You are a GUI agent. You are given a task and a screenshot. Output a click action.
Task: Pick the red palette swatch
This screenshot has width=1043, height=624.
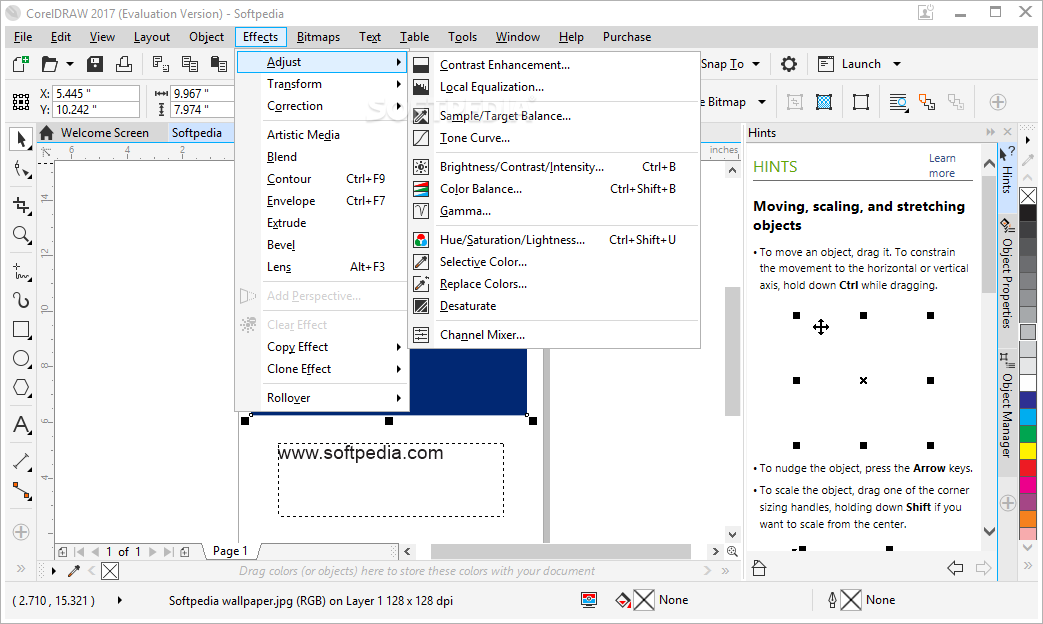coord(1028,468)
